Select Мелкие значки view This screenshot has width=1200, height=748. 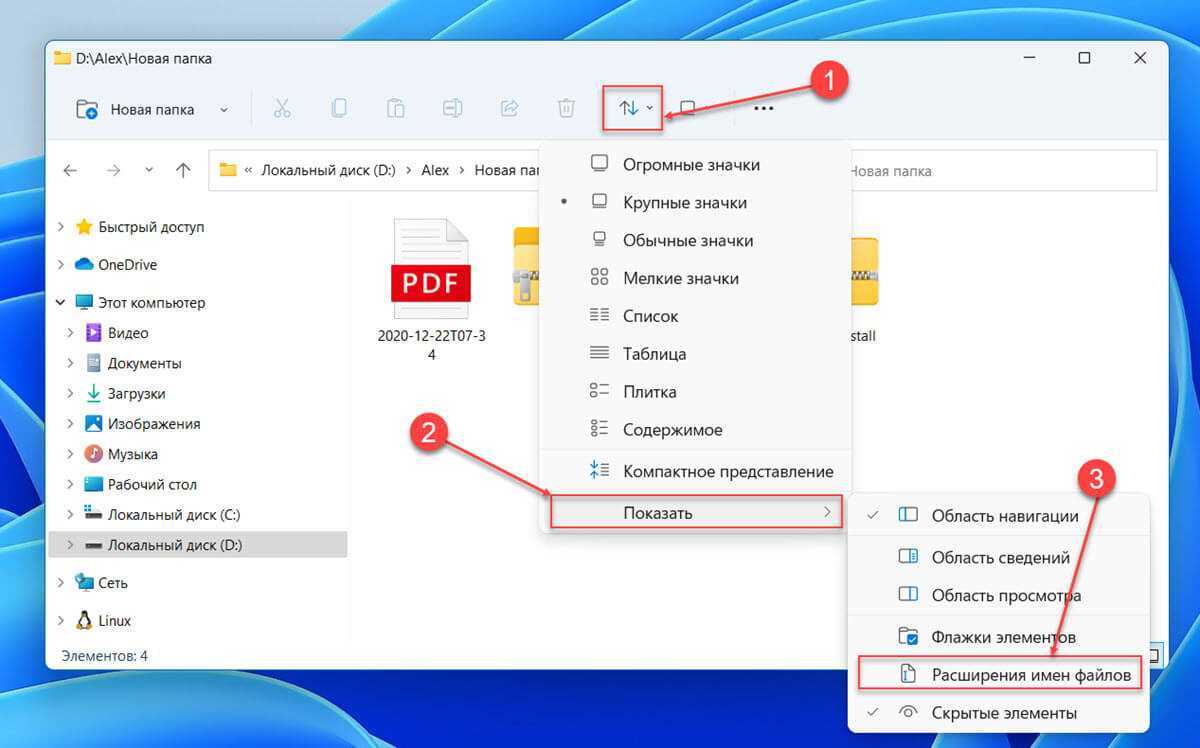click(x=695, y=278)
